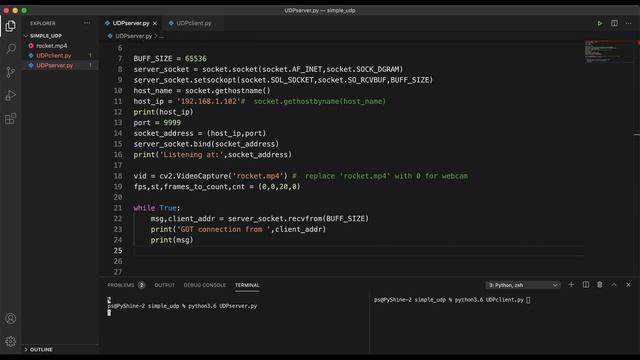Select the Terminal panel tab

(x=247, y=285)
